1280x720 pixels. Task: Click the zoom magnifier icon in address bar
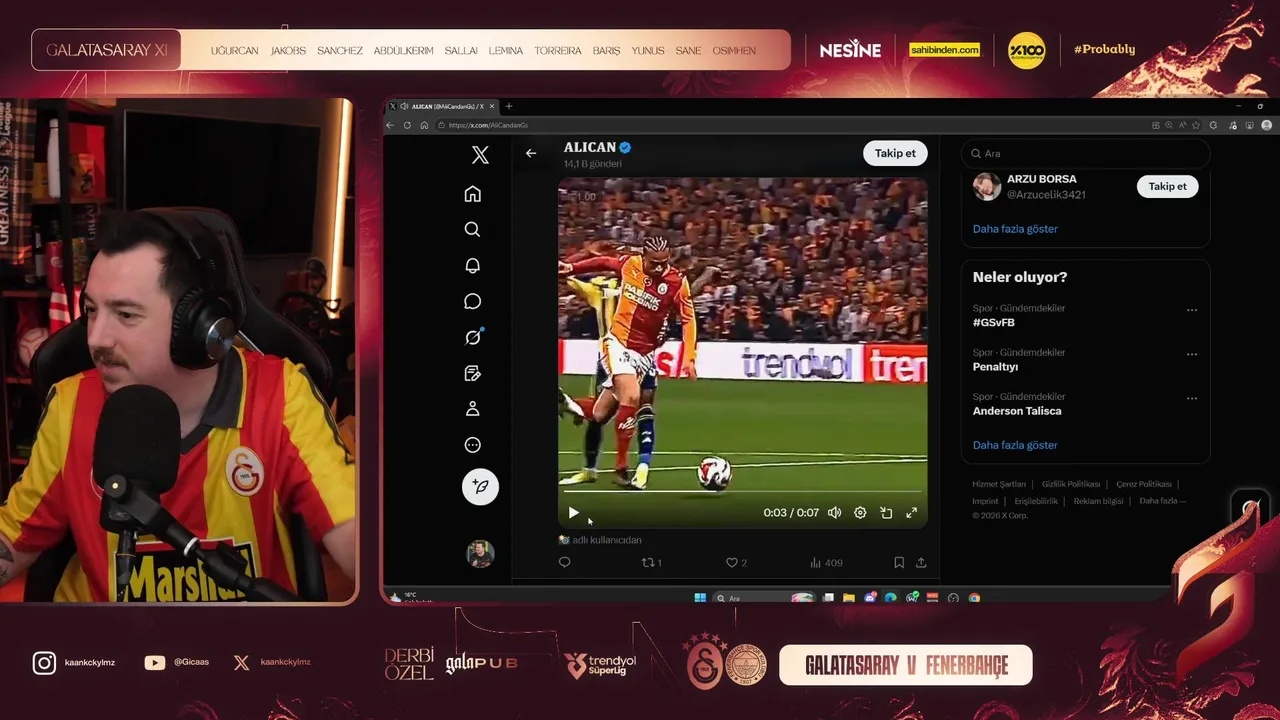click(1169, 125)
